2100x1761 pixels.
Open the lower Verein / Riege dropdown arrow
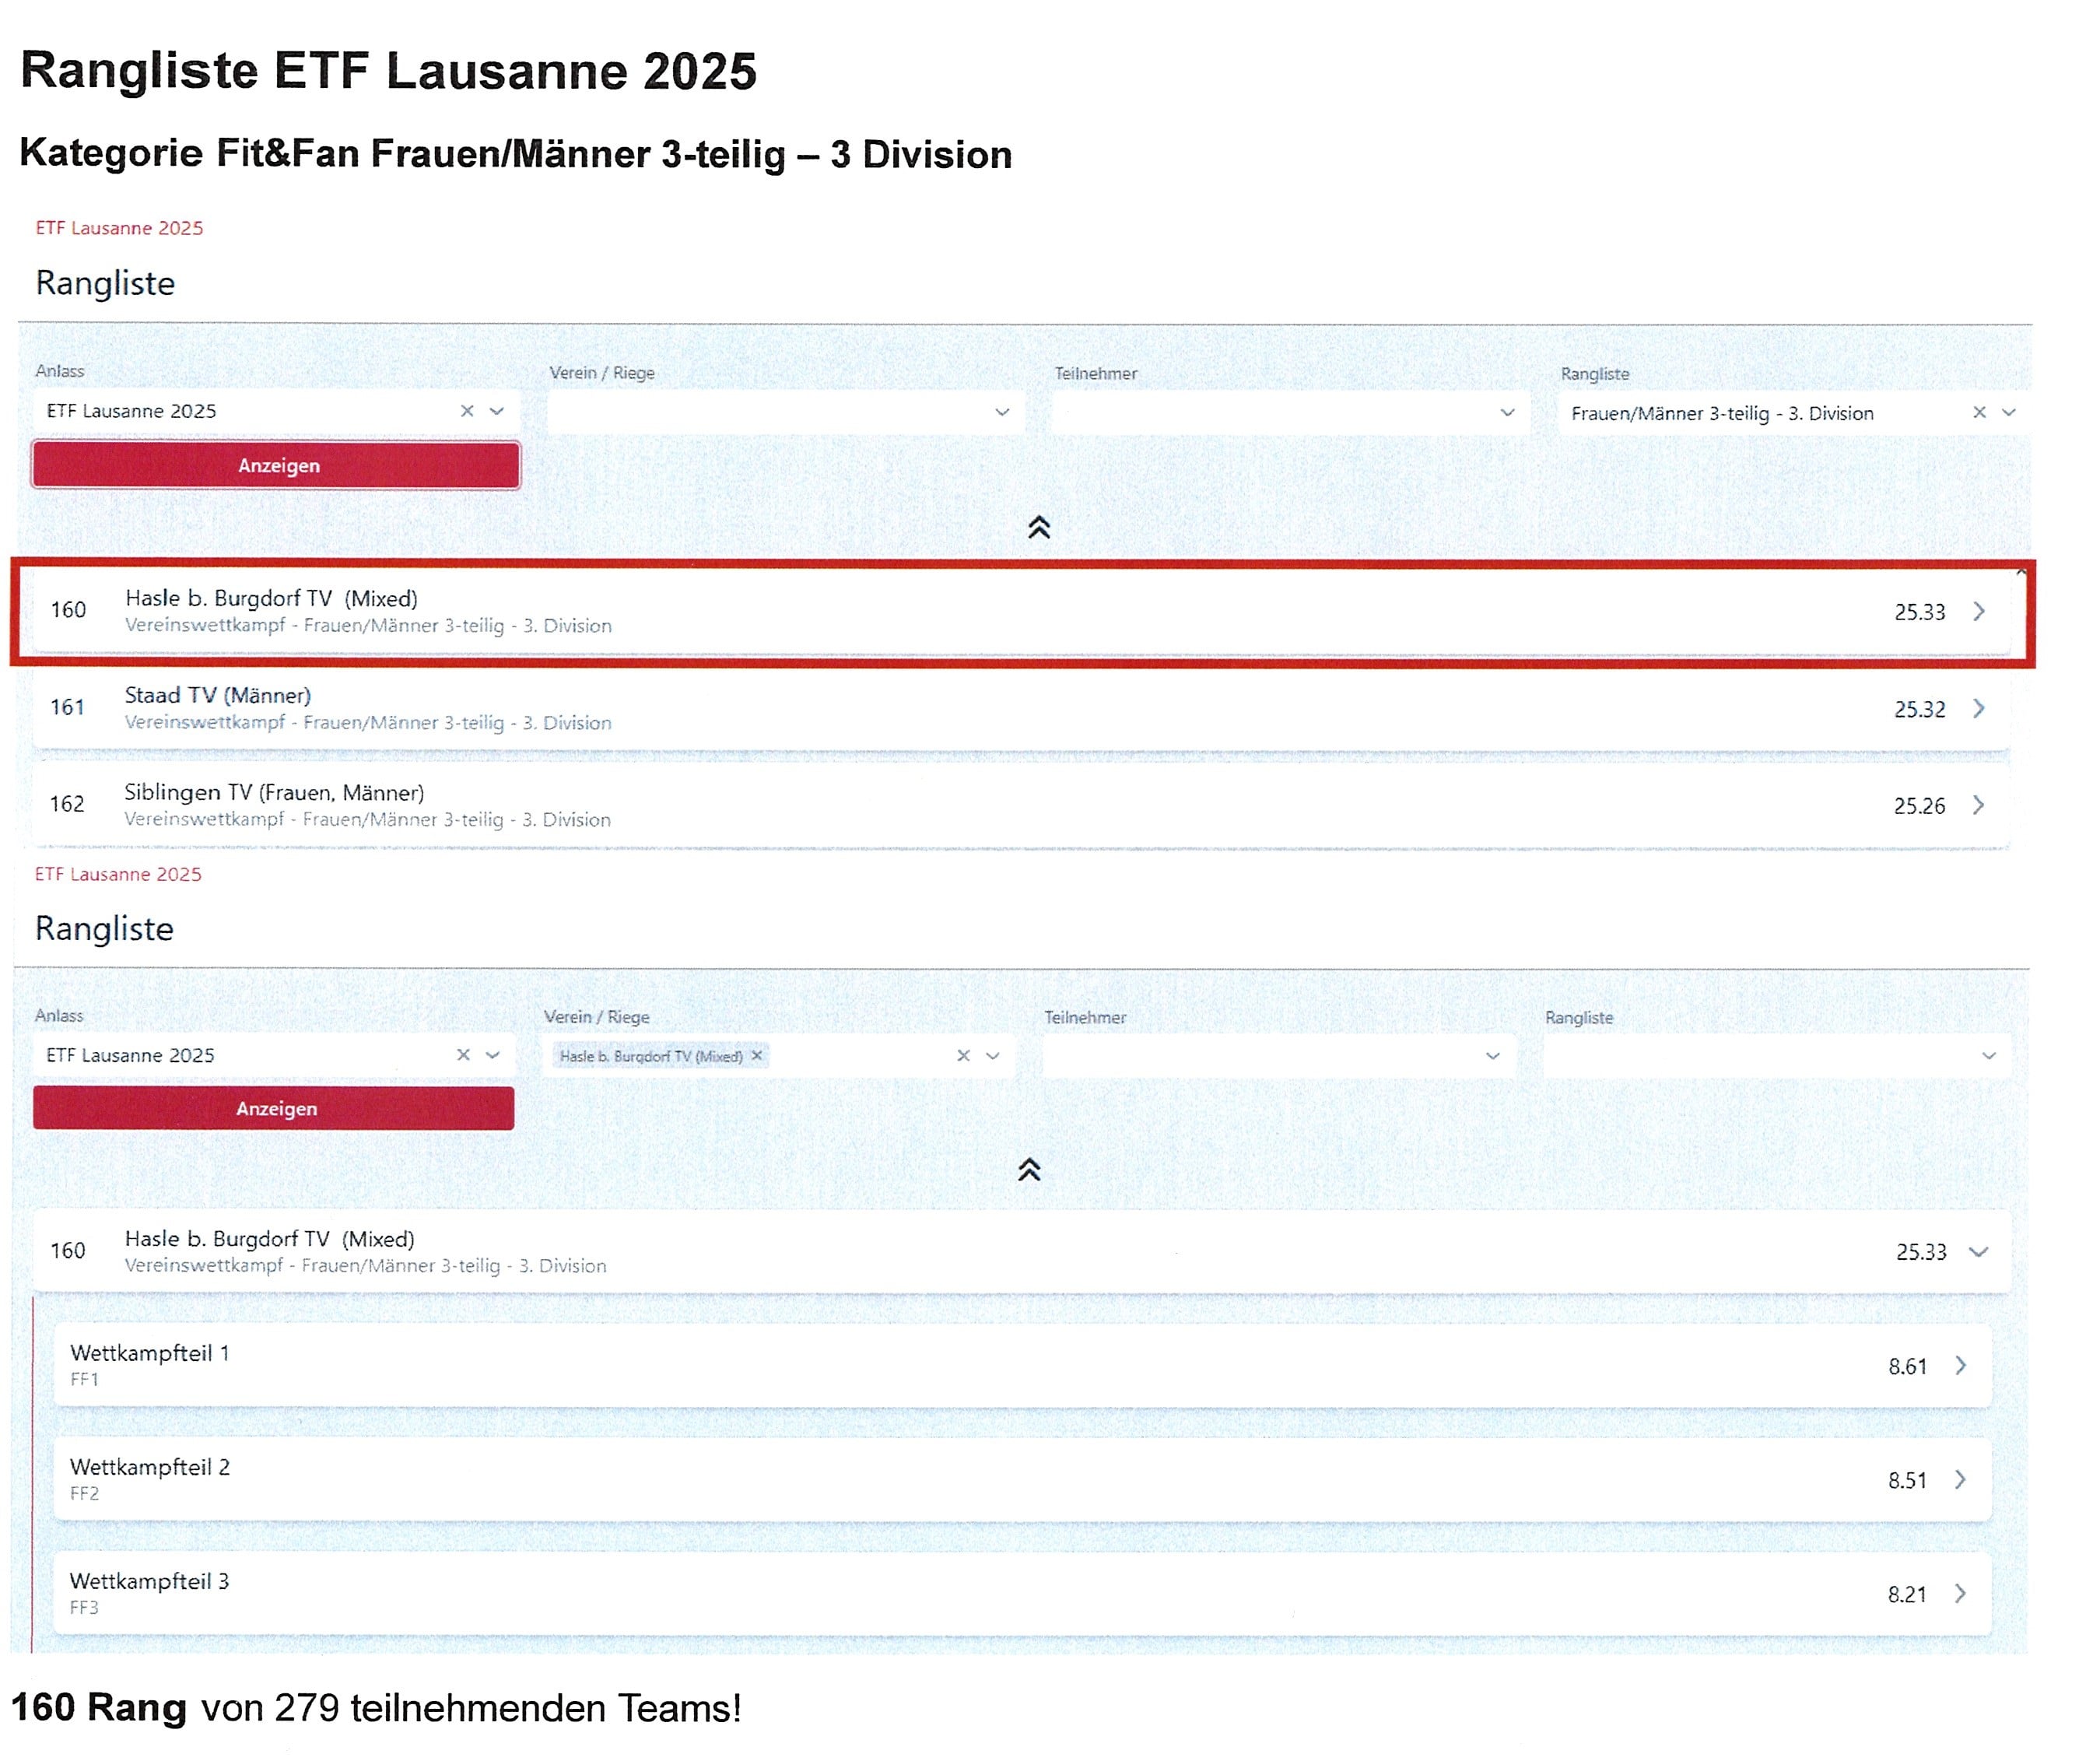pos(993,1055)
